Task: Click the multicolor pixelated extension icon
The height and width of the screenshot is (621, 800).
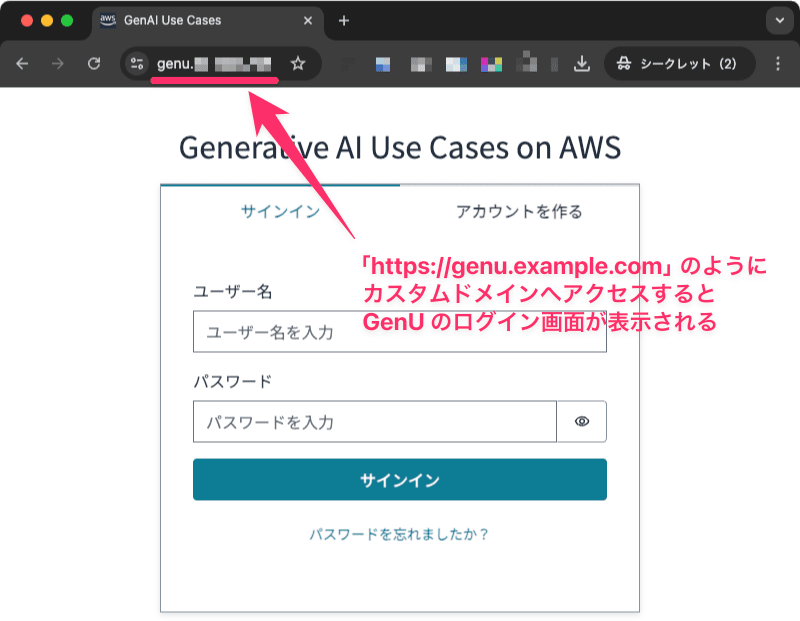Action: click(491, 64)
